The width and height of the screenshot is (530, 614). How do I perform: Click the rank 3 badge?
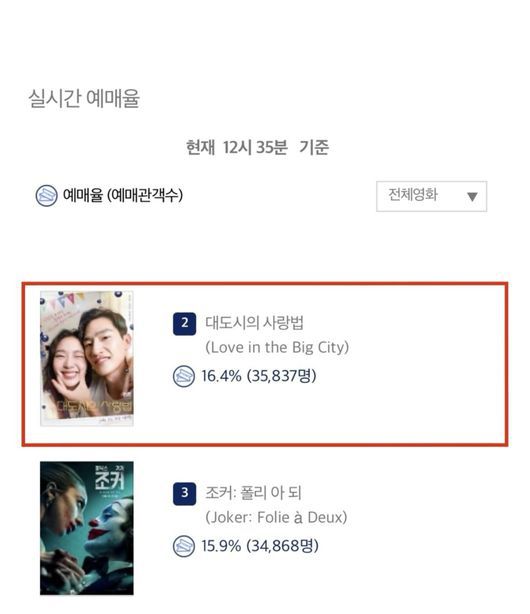(185, 493)
